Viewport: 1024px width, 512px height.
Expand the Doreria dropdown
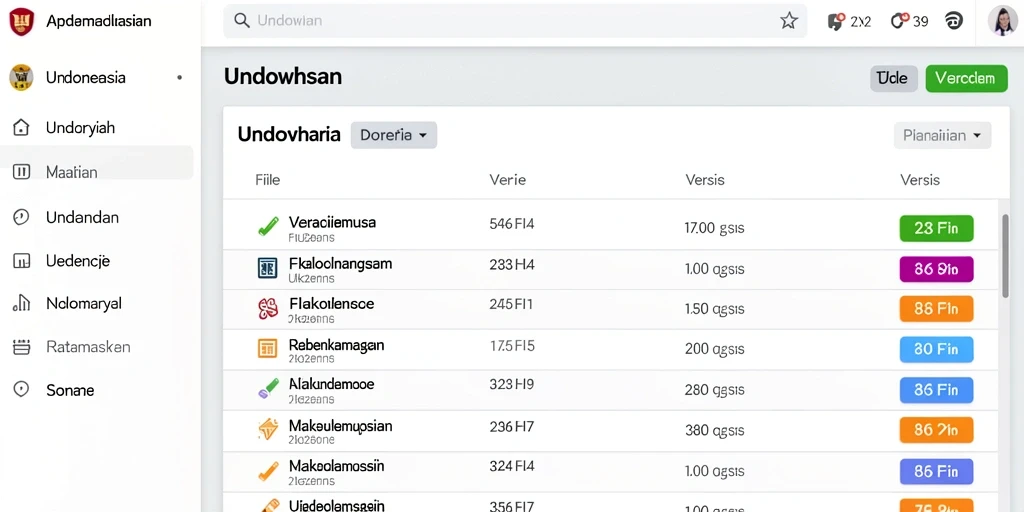394,135
